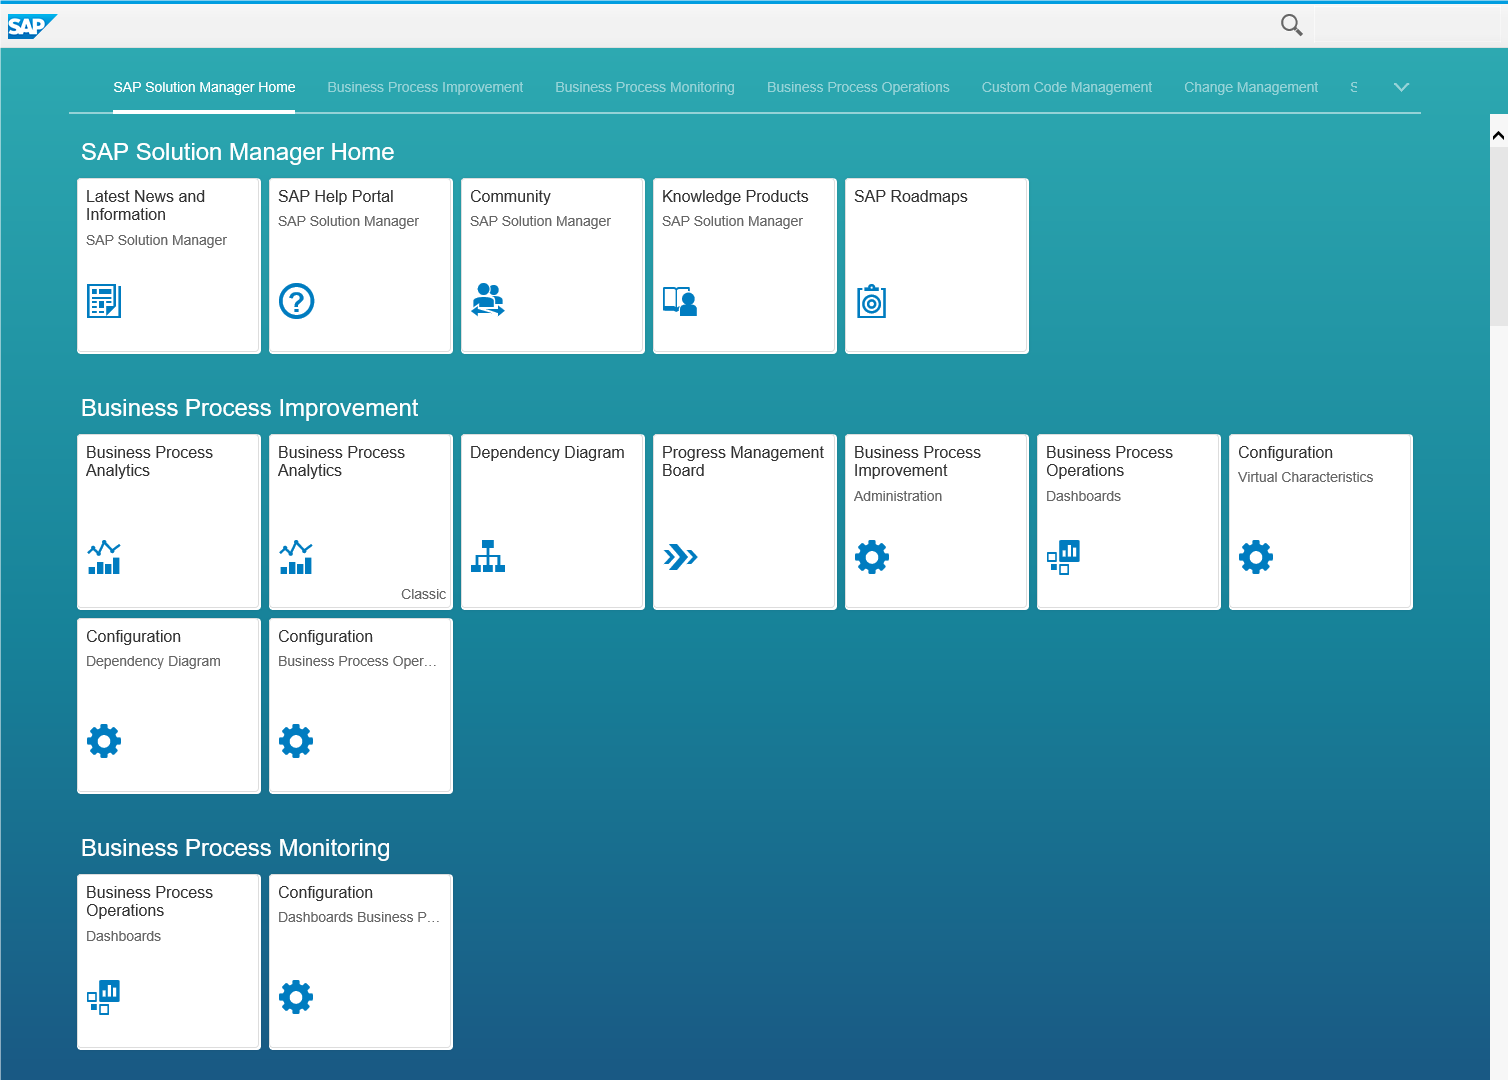The width and height of the screenshot is (1508, 1080).
Task: Select the SAP Solution Manager Home tab
Action: coord(204,87)
